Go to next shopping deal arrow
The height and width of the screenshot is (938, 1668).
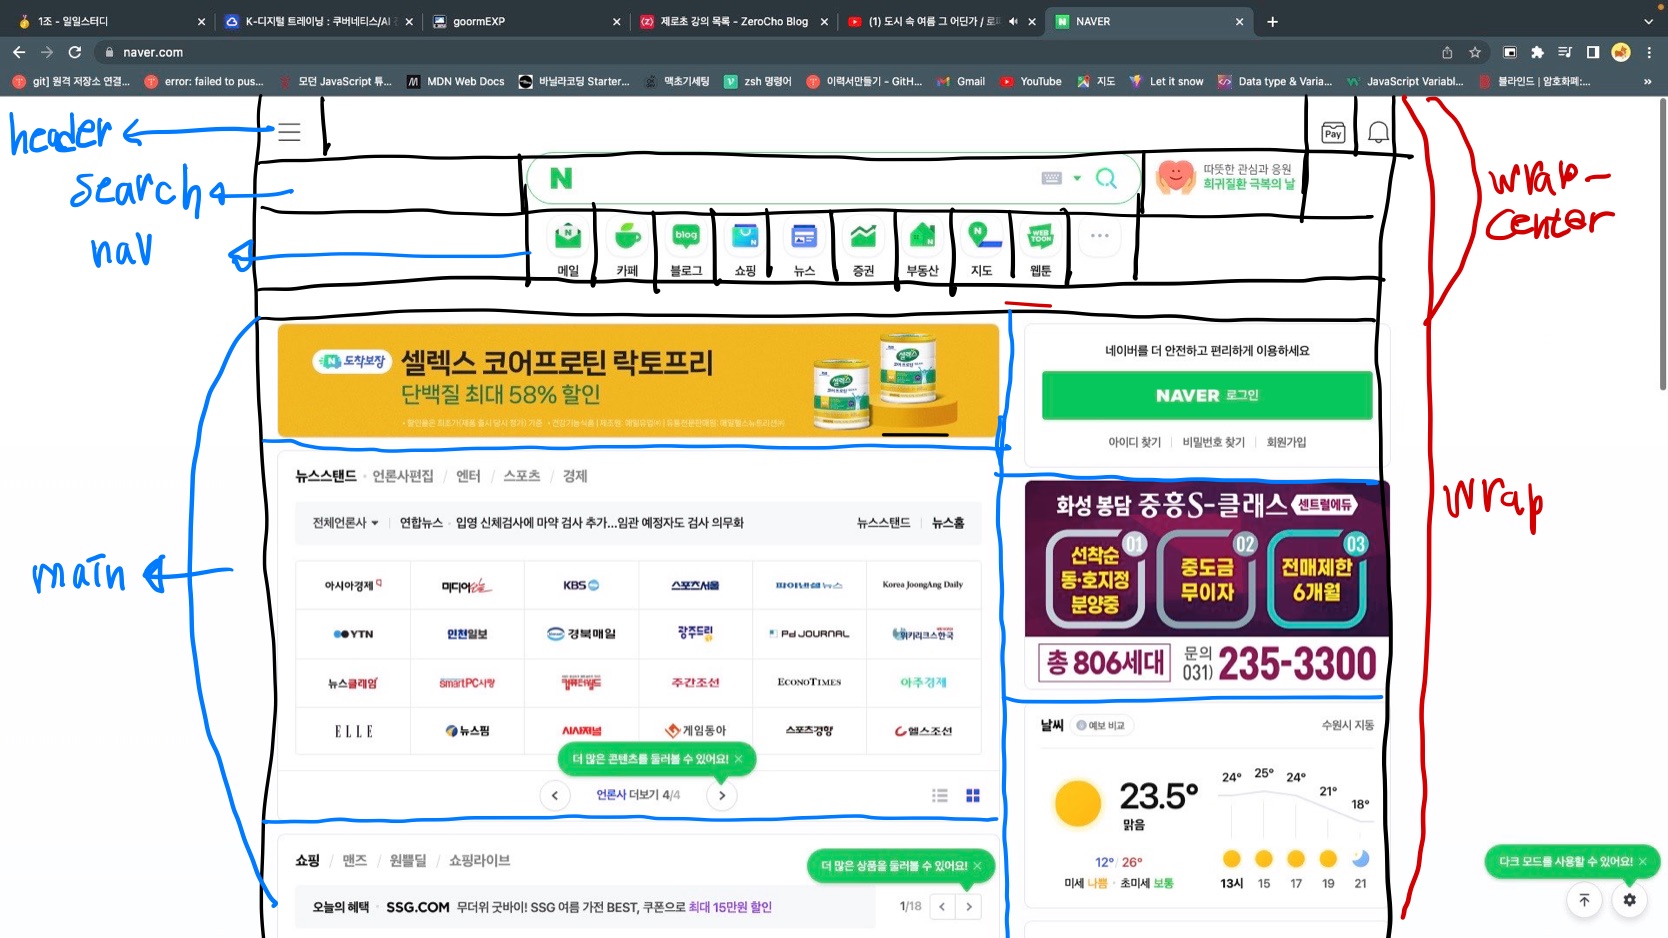[x=968, y=907]
